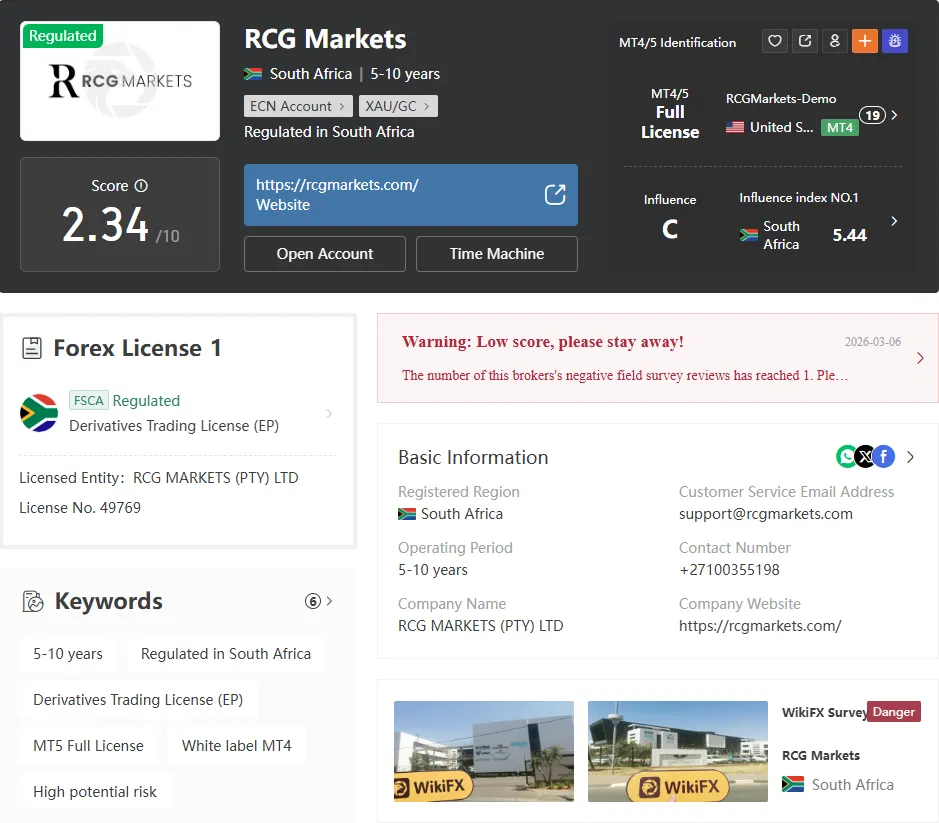Click the red Danger badge
Screen dimensions: 939x823
893,712
